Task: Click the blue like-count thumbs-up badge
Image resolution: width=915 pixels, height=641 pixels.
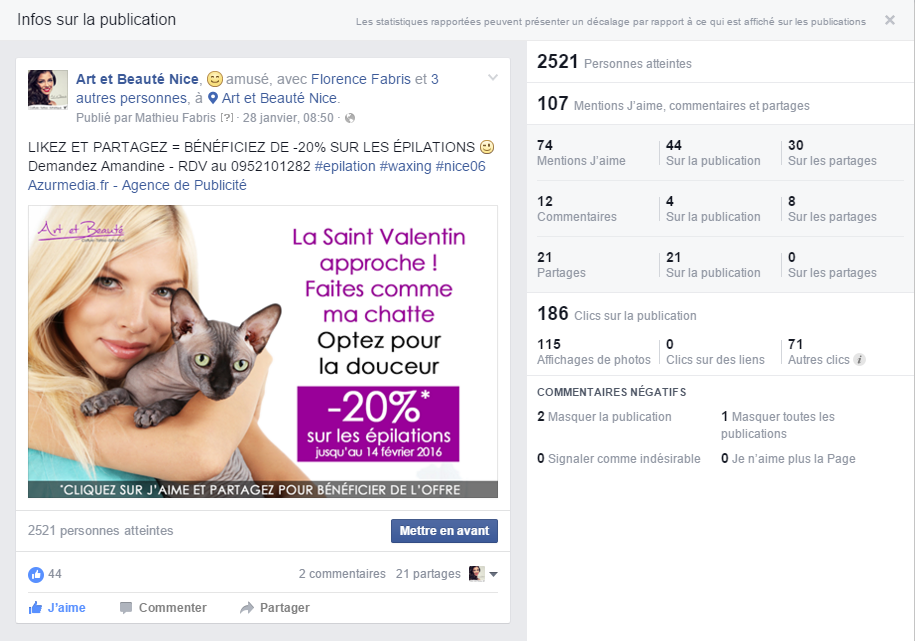Action: 36,574
